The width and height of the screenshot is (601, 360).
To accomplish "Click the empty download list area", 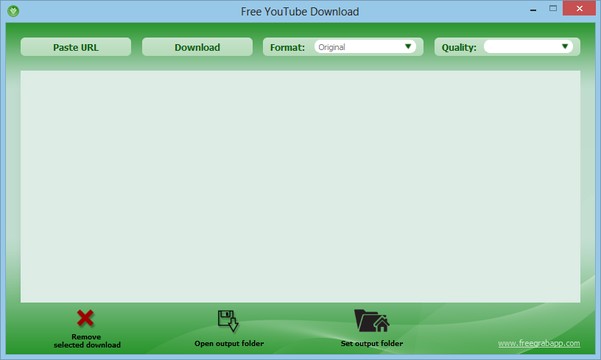I will pos(300,186).
